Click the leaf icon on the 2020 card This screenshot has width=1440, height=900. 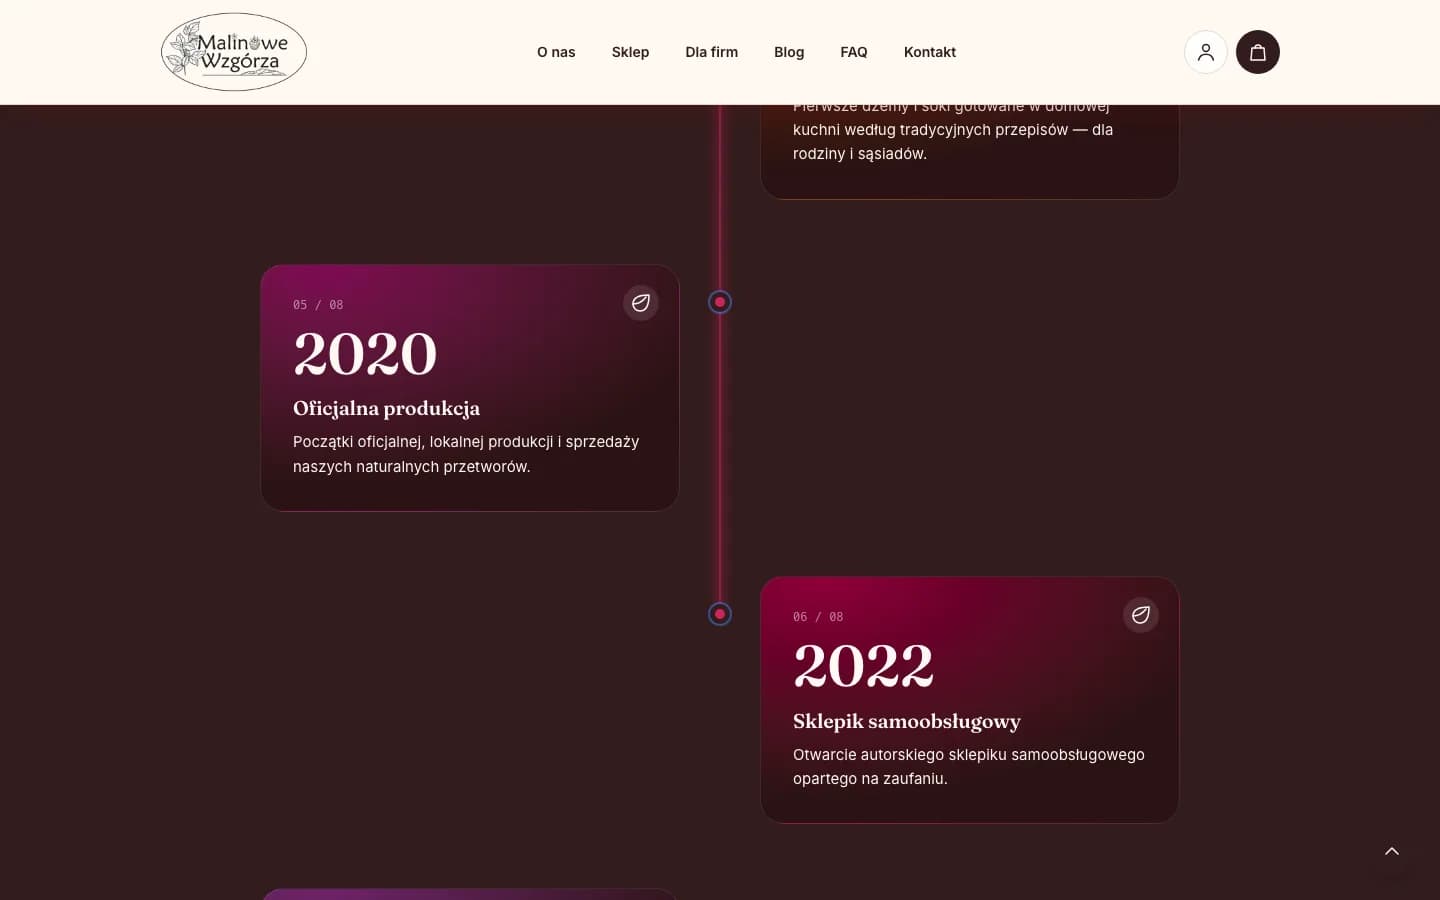coord(641,302)
